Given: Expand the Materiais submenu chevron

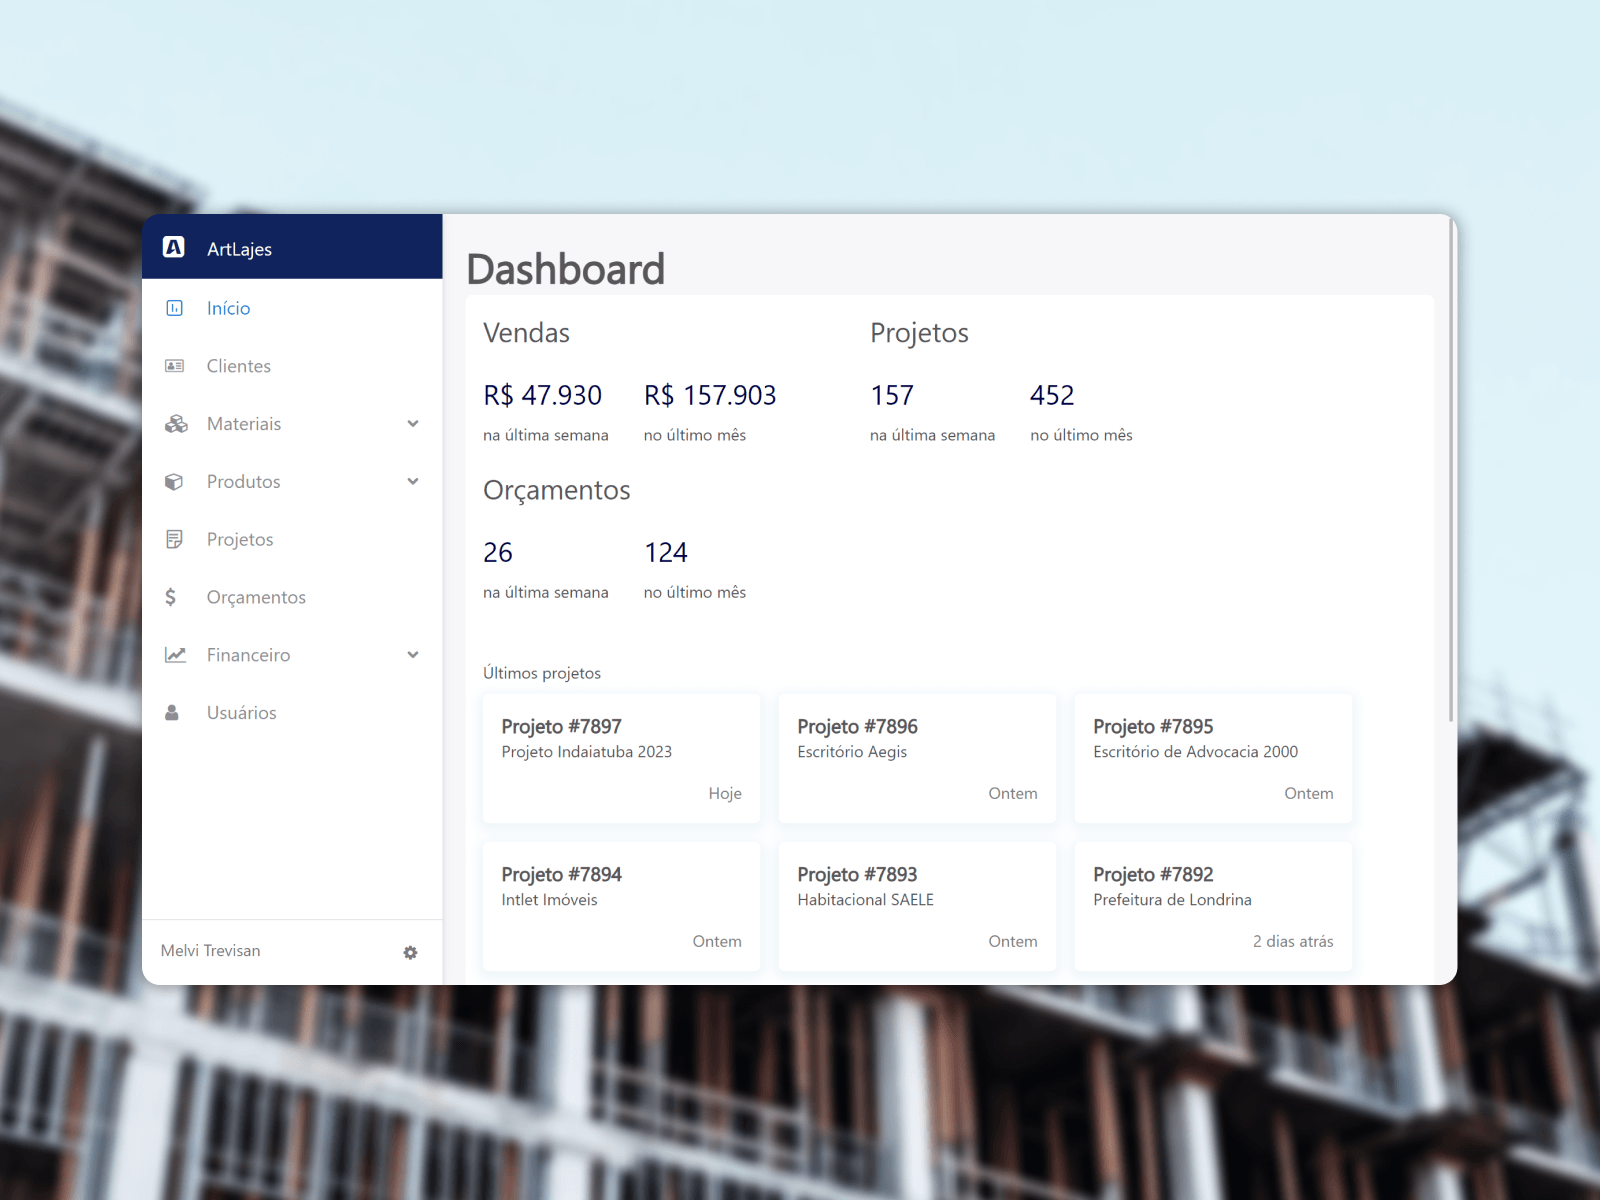Looking at the screenshot, I should pyautogui.click(x=413, y=424).
